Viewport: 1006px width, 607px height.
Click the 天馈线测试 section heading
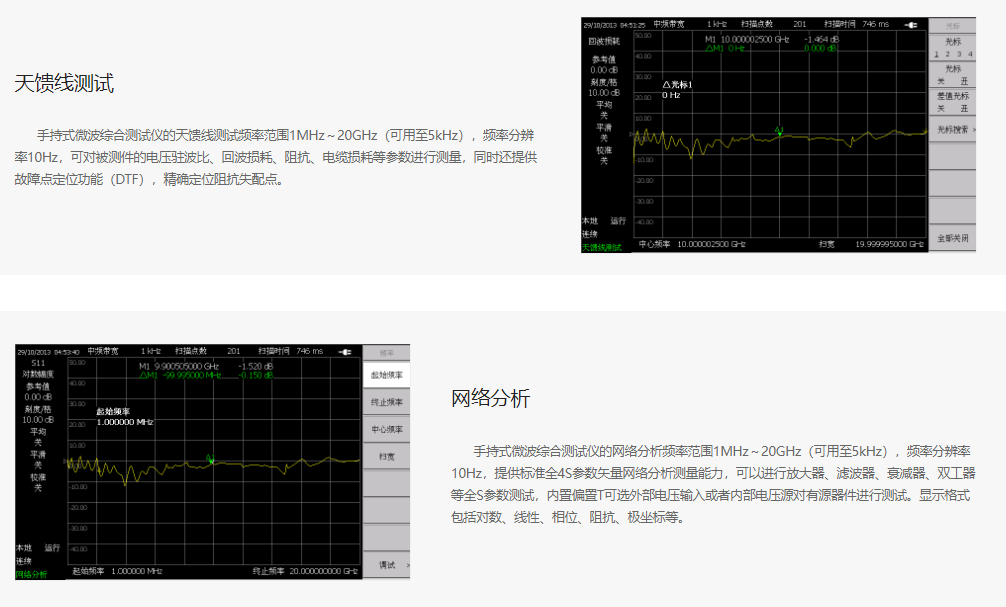(x=64, y=83)
